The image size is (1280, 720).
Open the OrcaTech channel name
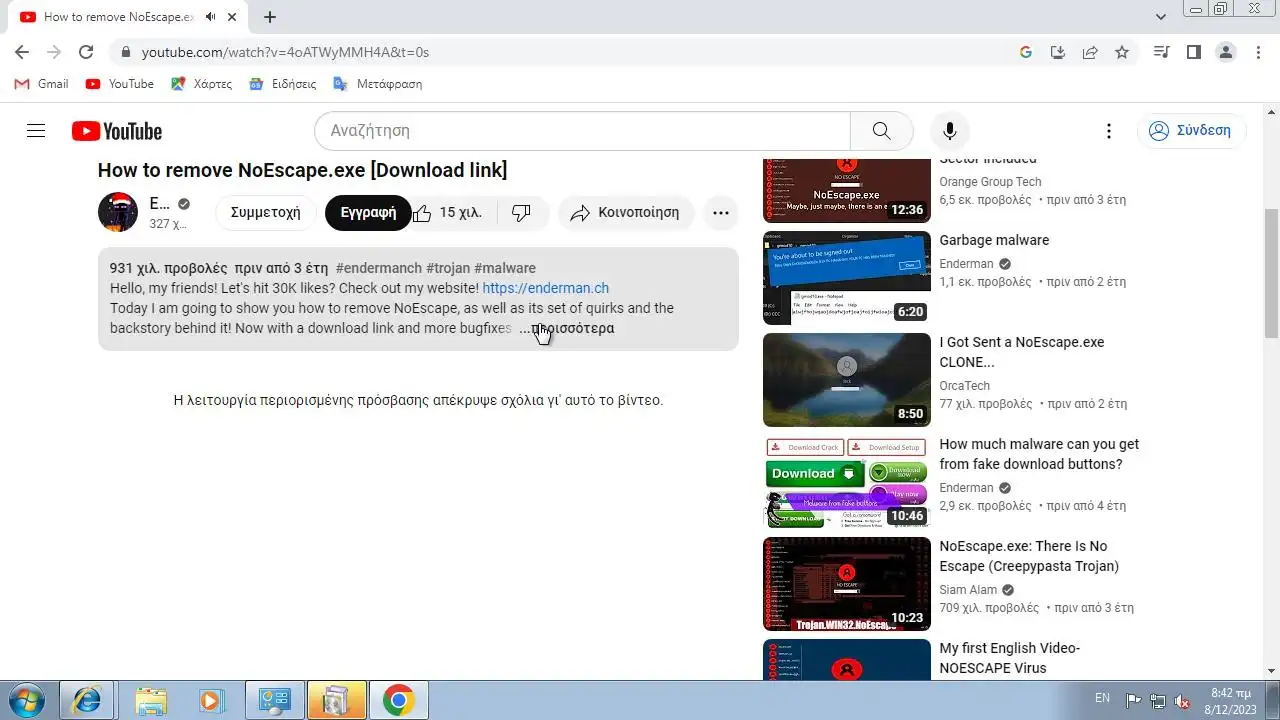(x=964, y=386)
